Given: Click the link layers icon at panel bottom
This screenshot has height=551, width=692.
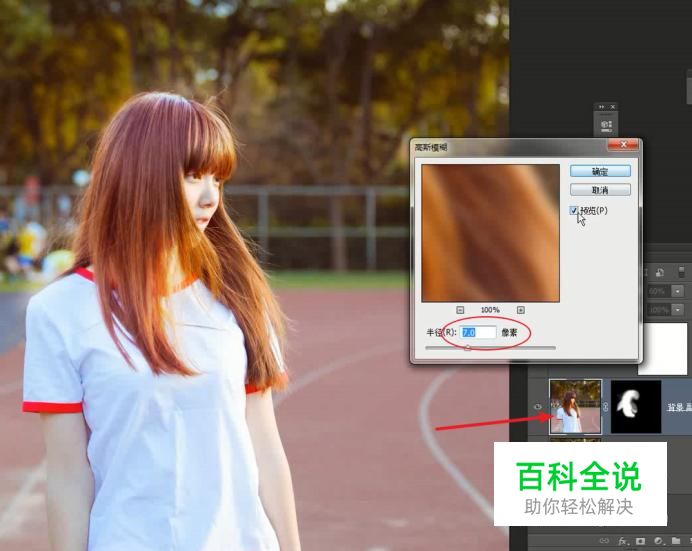Looking at the screenshot, I should (x=604, y=541).
